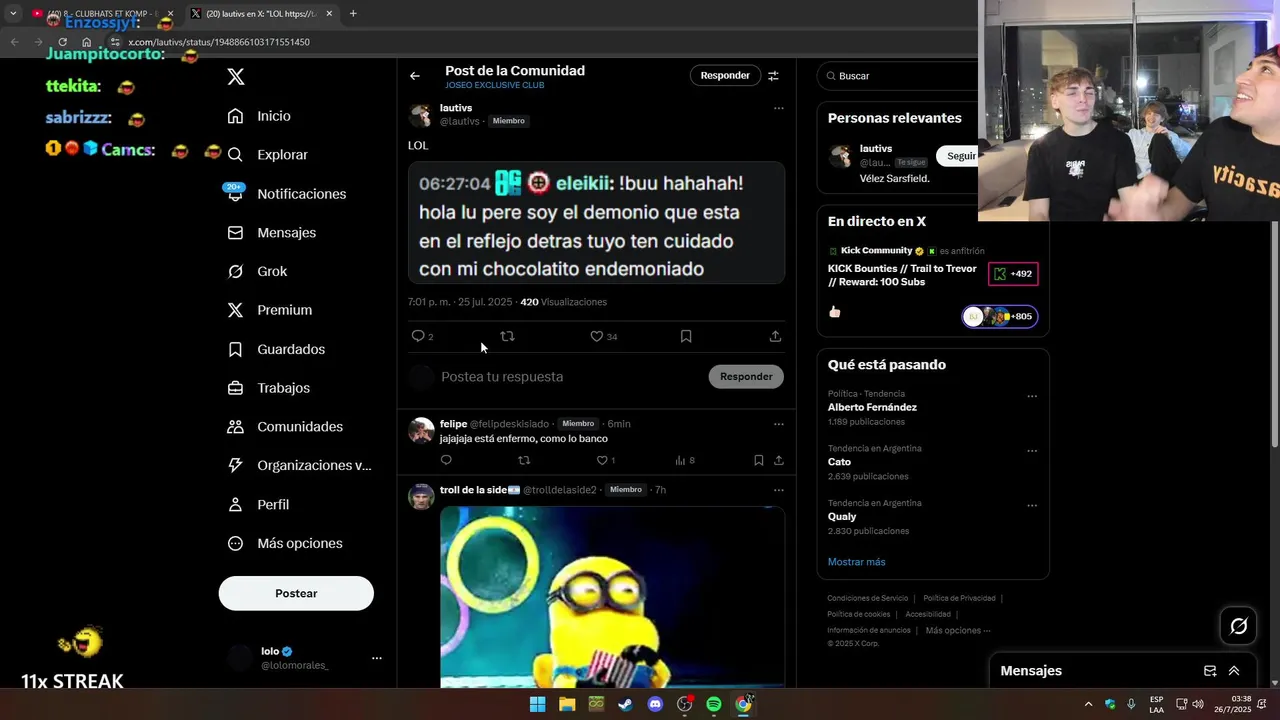Open a new browser tab
This screenshot has width=1280, height=720.
(353, 13)
